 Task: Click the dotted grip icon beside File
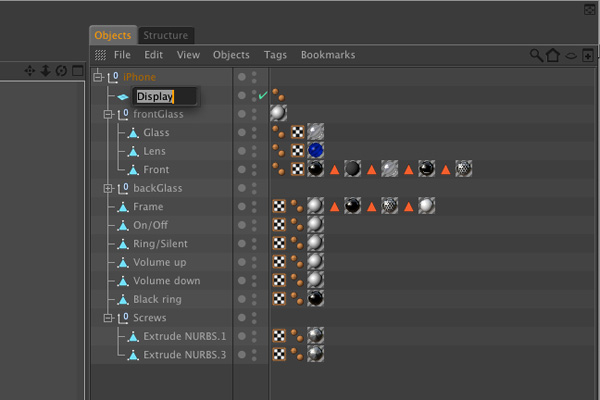[x=100, y=55]
